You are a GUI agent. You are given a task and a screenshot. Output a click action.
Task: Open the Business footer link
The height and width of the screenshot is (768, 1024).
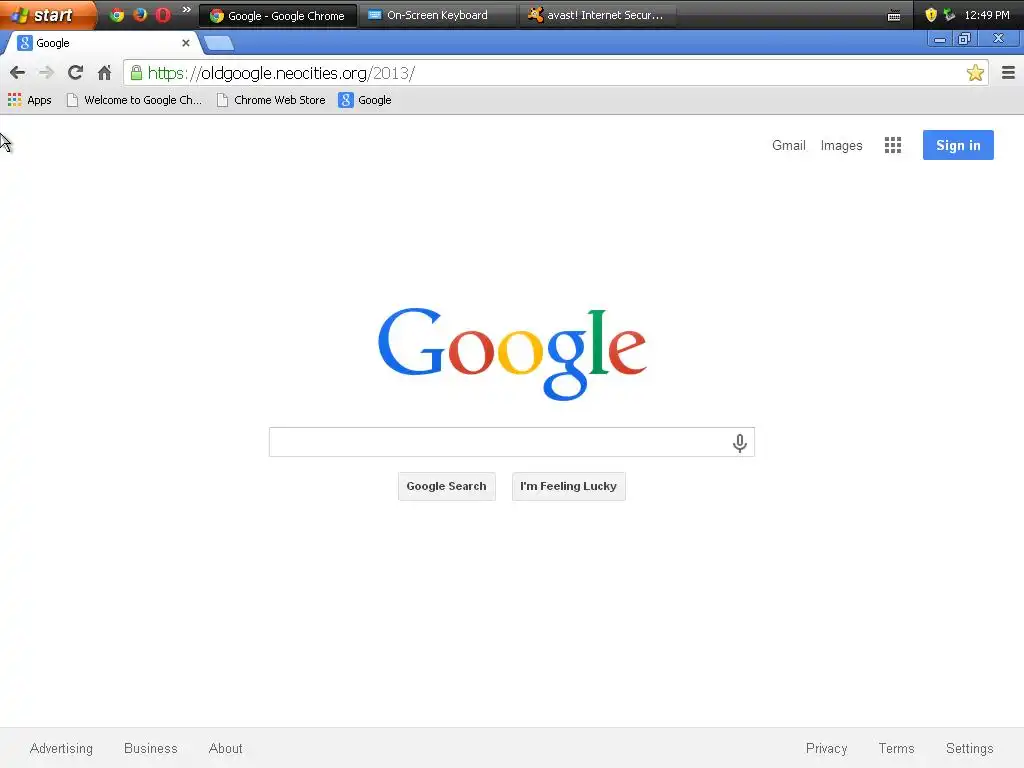tap(151, 748)
